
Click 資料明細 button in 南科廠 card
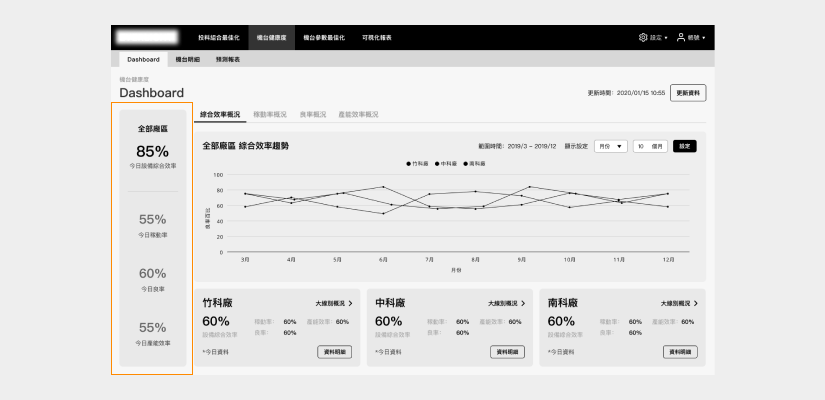[x=680, y=352]
